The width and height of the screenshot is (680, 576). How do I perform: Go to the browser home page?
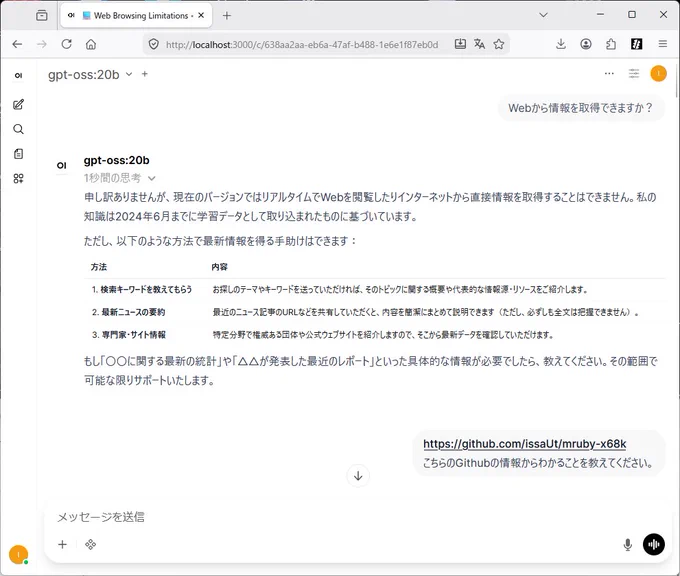click(91, 44)
